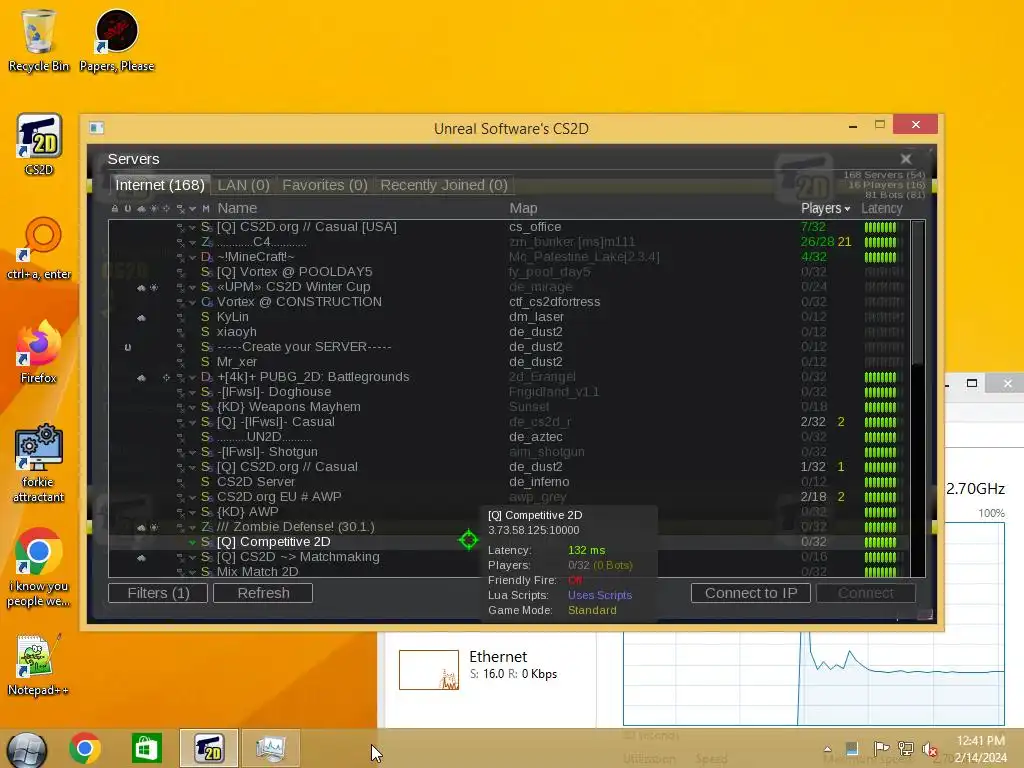The image size is (1024, 768).
Task: Click the cloud icon on the KyLin row
Action: pos(141,317)
